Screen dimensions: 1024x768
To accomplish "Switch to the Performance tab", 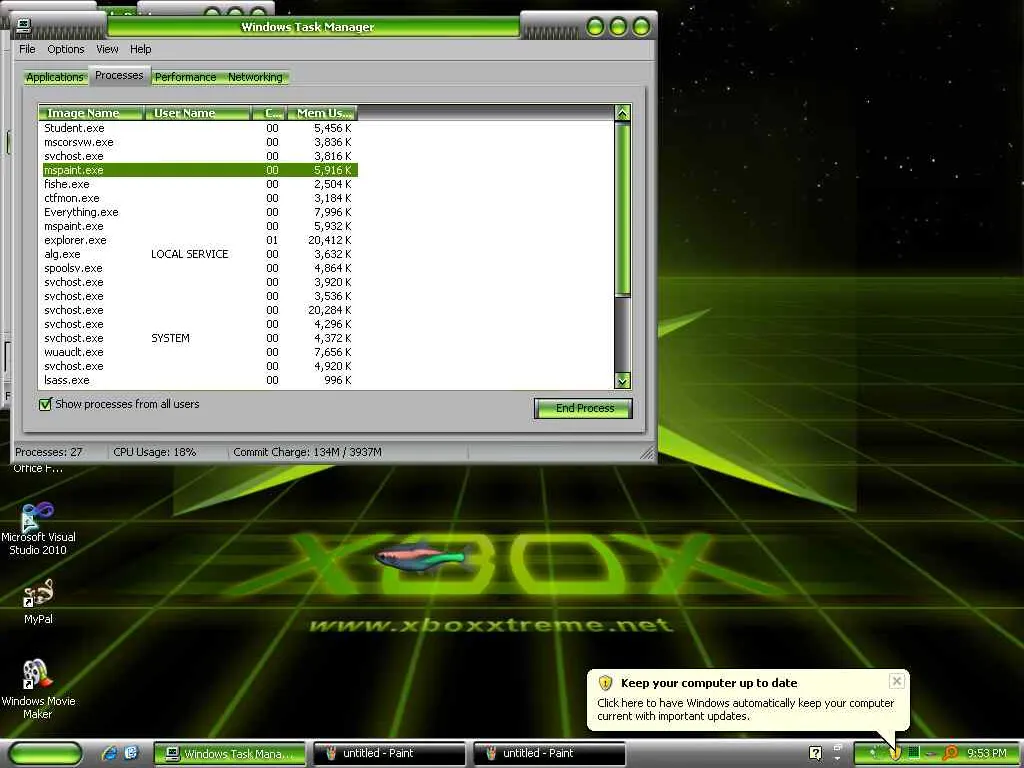I will pyautogui.click(x=185, y=77).
